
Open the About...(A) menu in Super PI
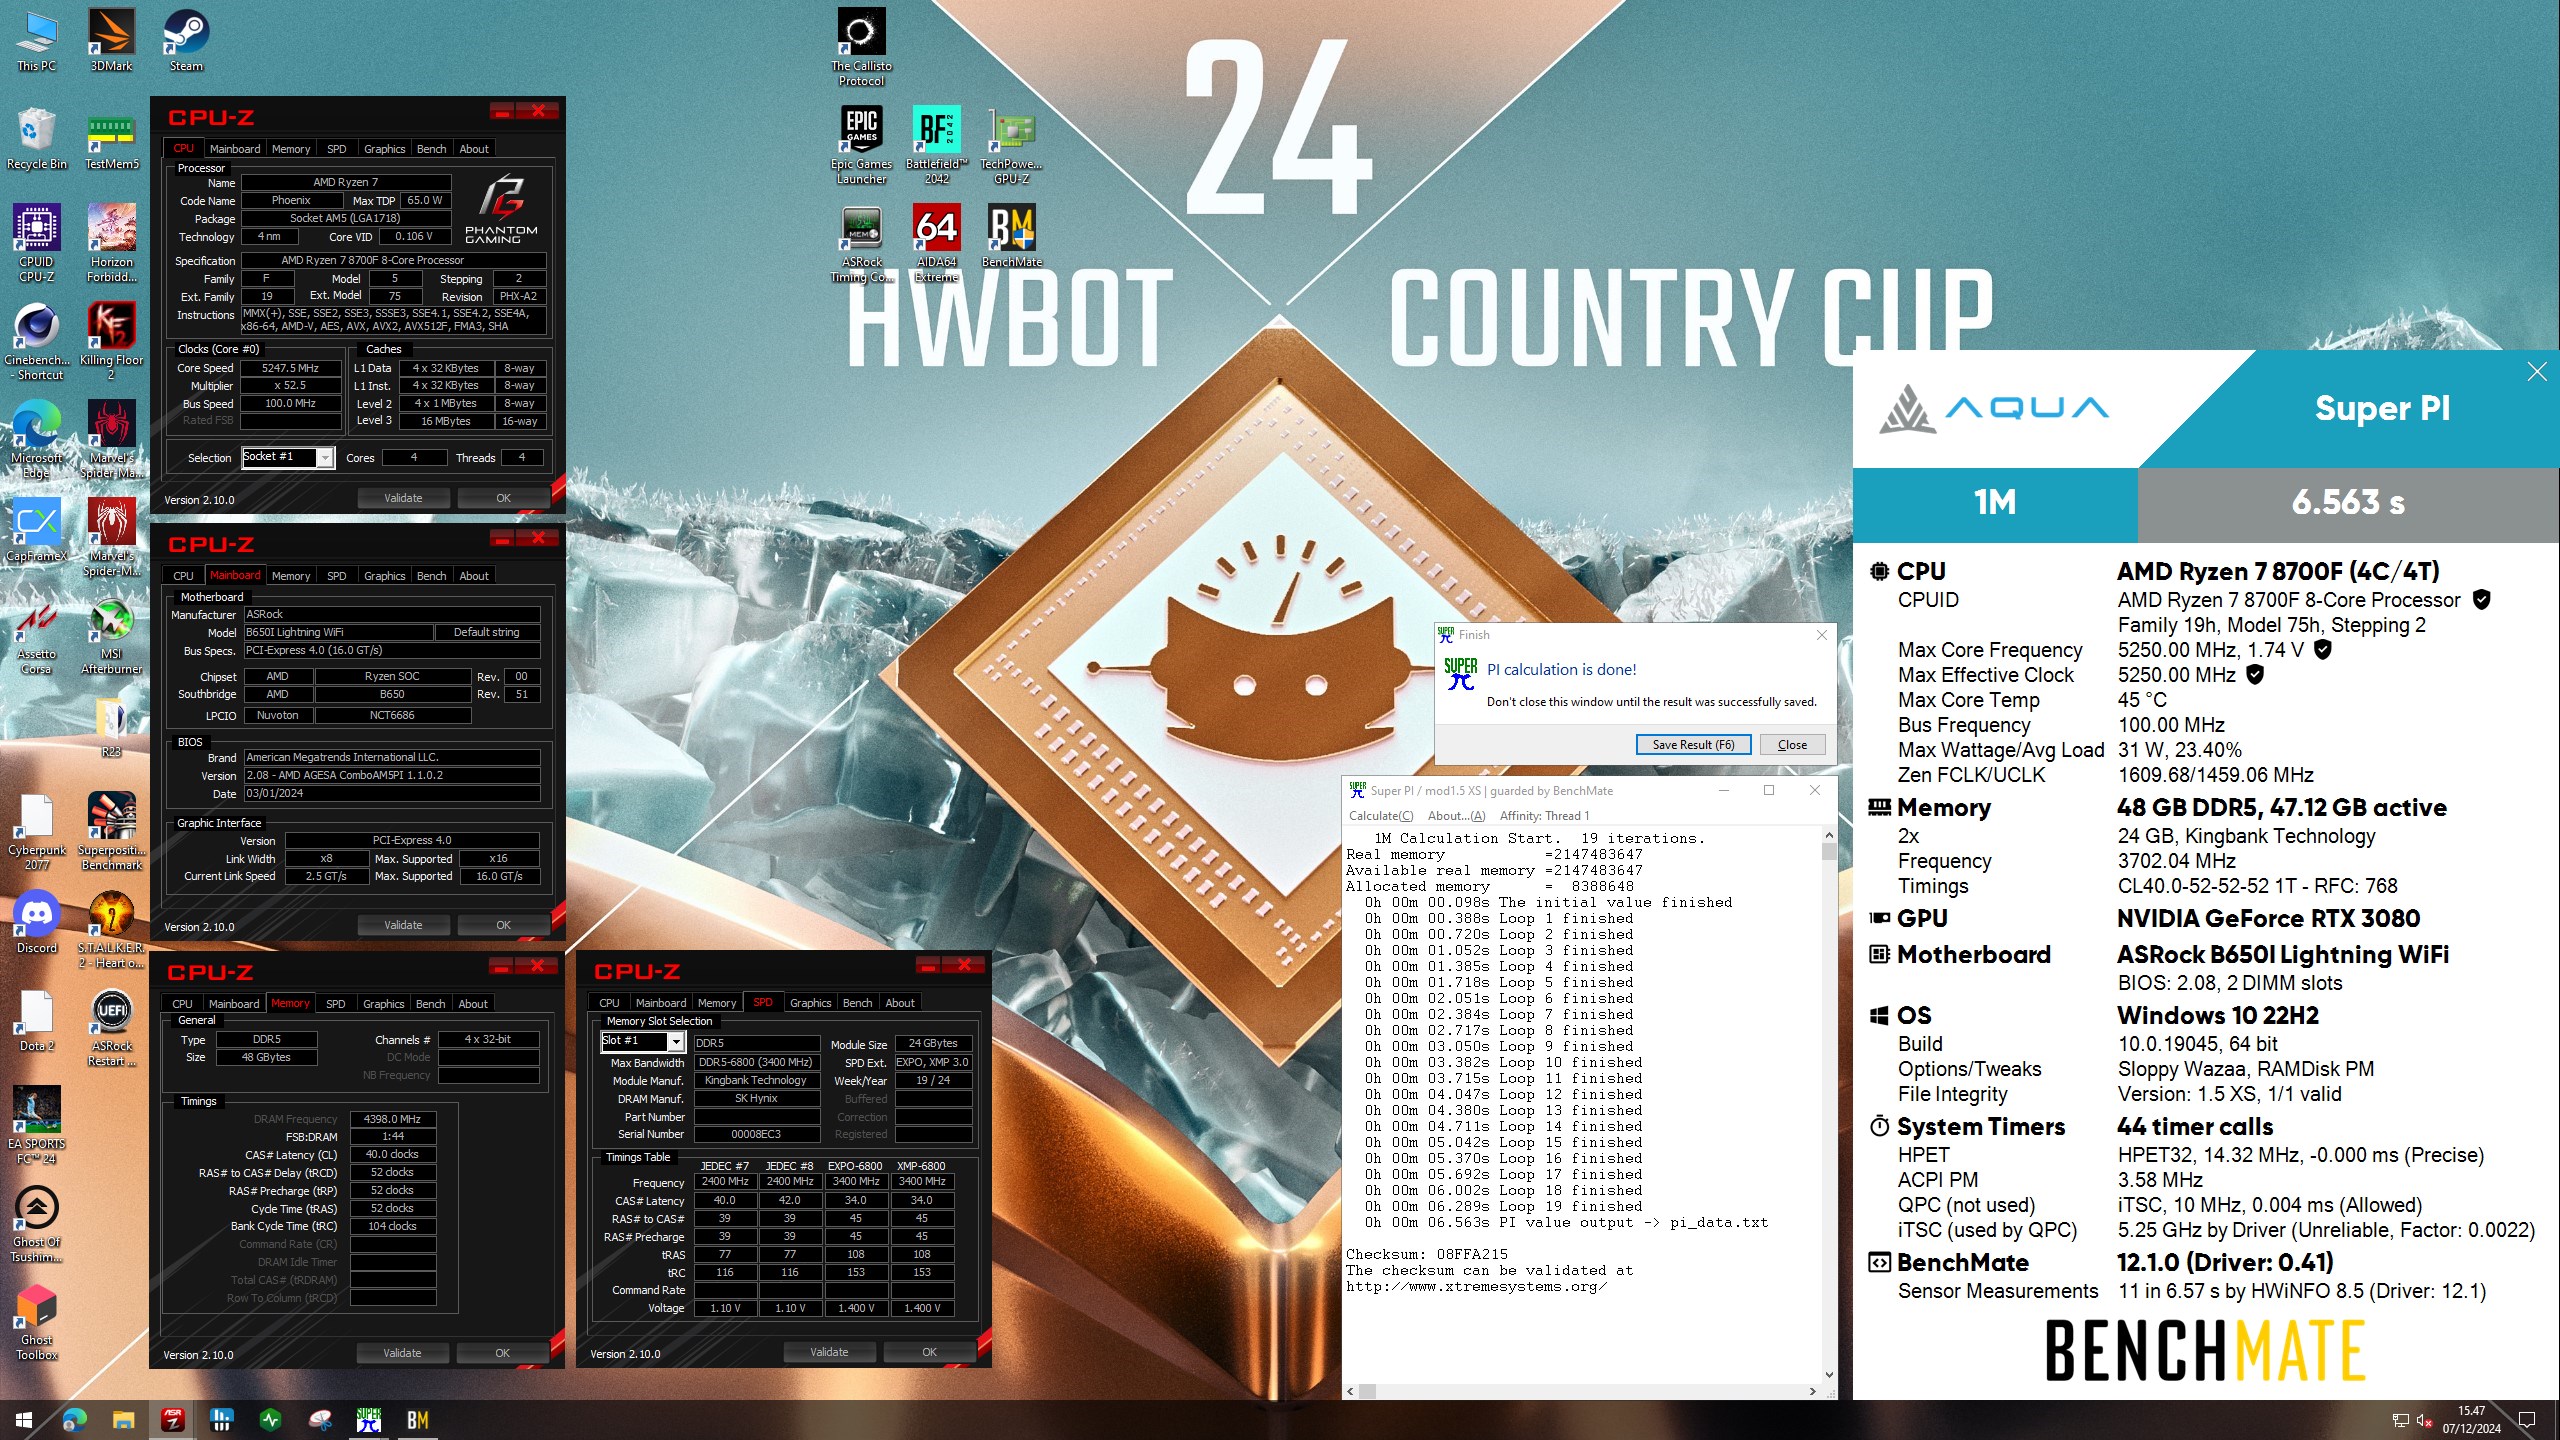click(1456, 816)
